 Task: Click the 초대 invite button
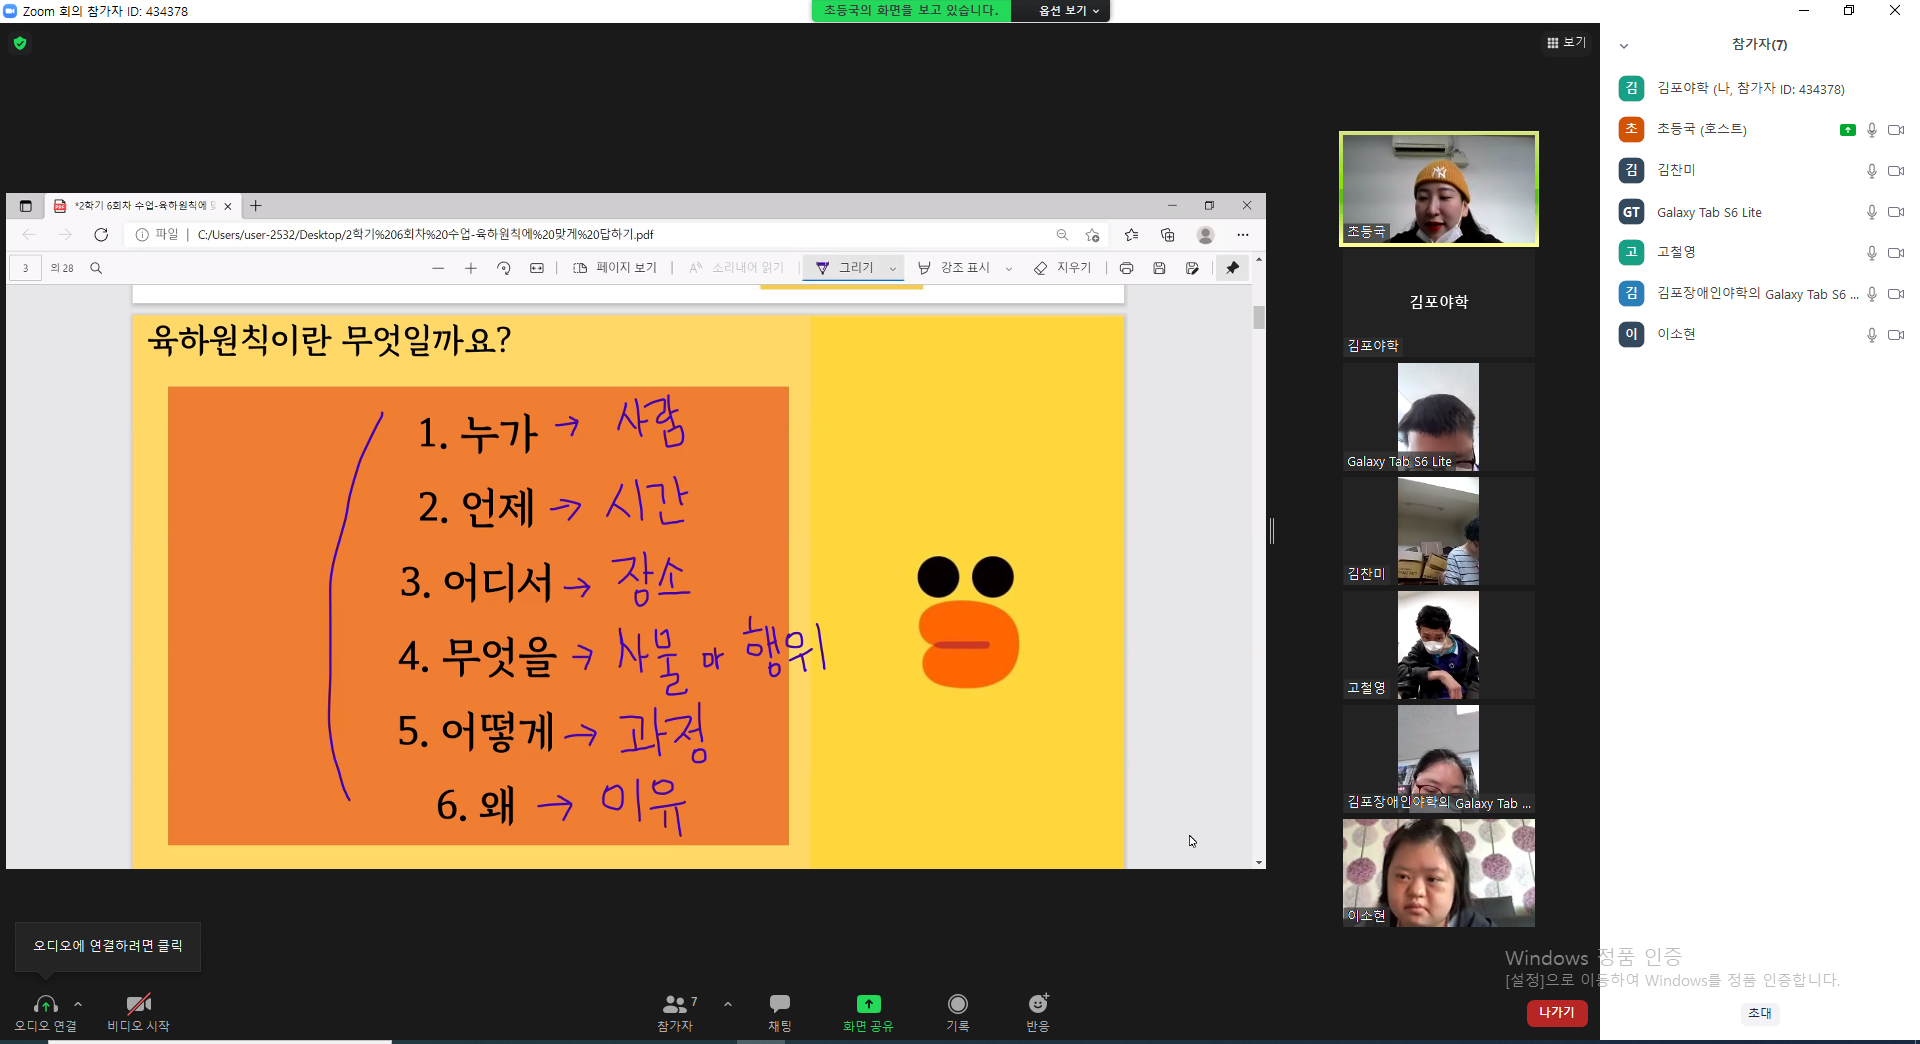[x=1759, y=1013]
